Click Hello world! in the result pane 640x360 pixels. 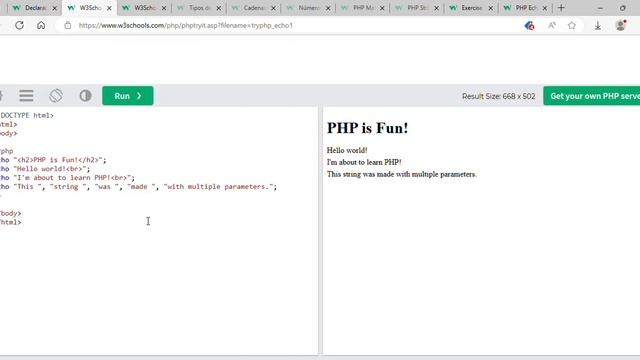click(347, 150)
